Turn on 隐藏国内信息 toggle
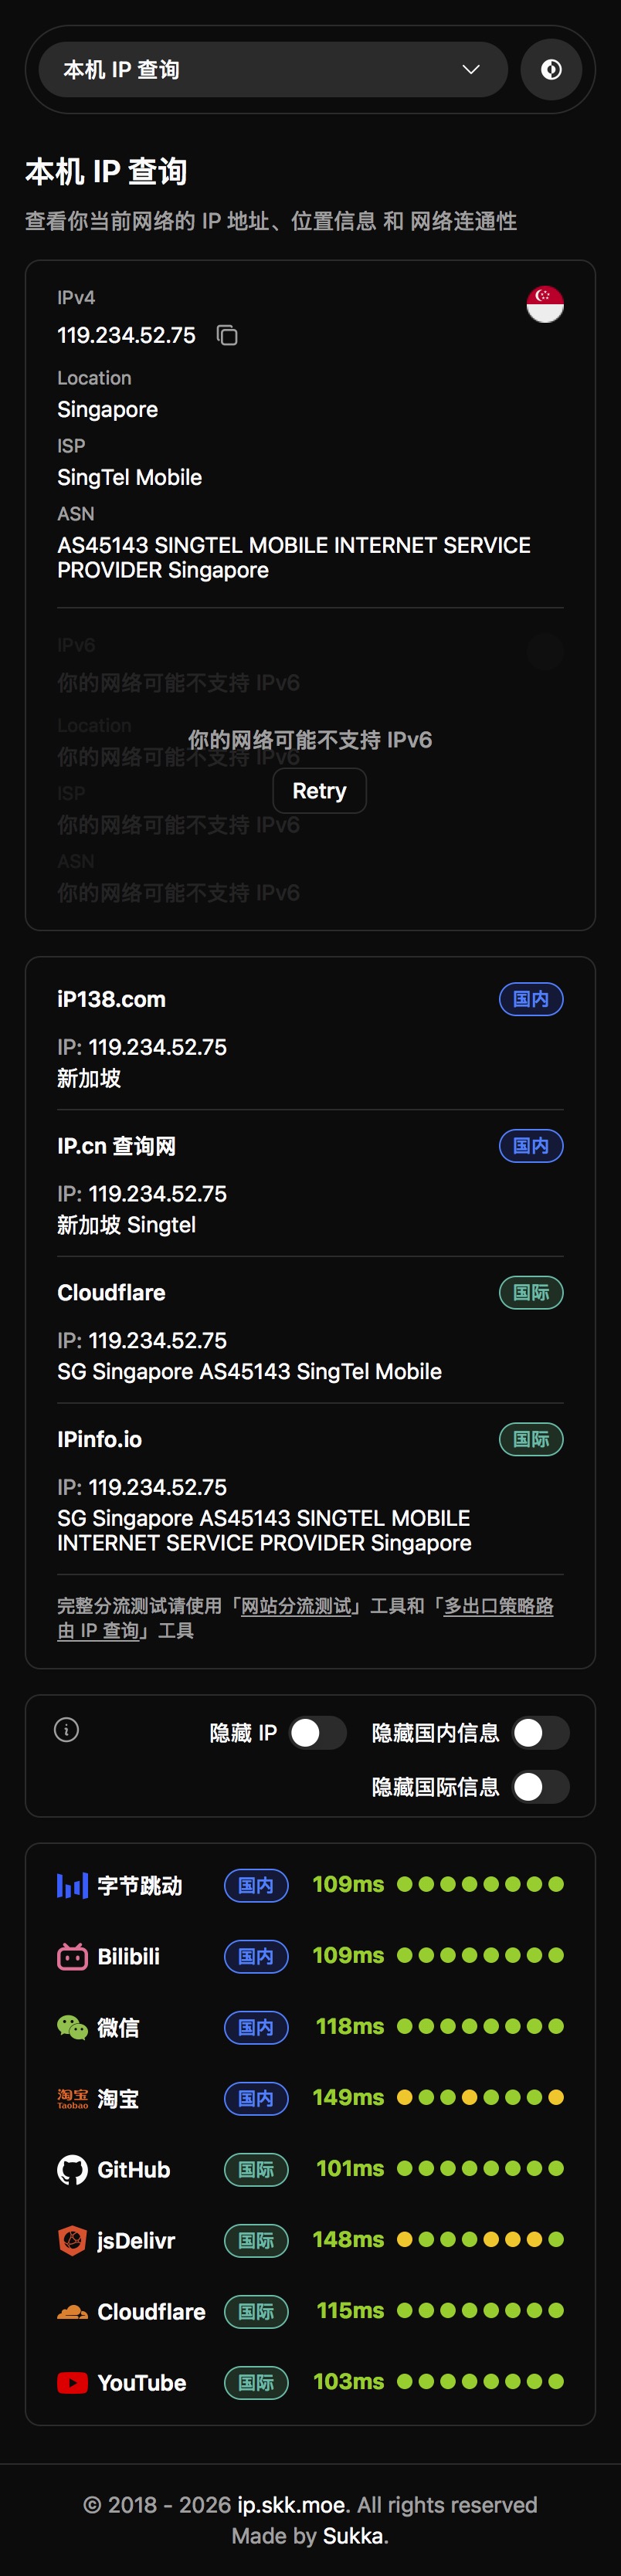621x2576 pixels. (540, 1733)
